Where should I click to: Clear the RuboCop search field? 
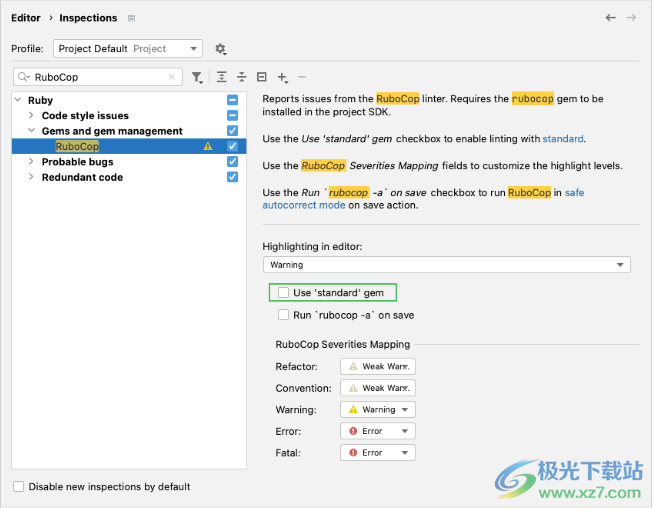coord(172,77)
